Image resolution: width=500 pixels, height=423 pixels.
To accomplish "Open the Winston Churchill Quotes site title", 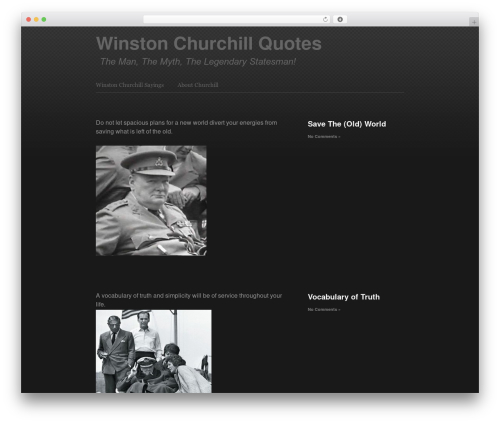I will point(209,43).
